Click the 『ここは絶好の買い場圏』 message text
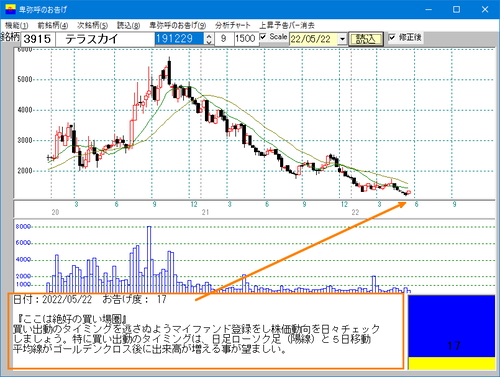The height and width of the screenshot is (377, 500). (72, 319)
